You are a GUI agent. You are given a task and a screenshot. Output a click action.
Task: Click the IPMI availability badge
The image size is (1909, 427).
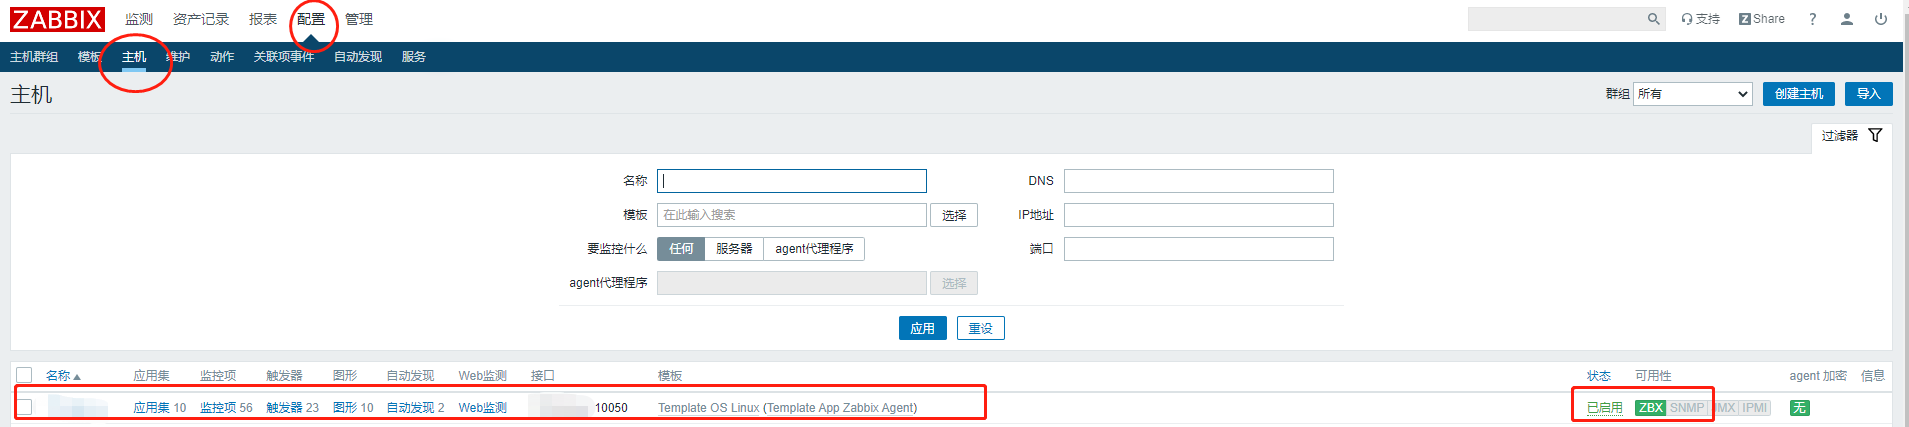(x=1754, y=408)
